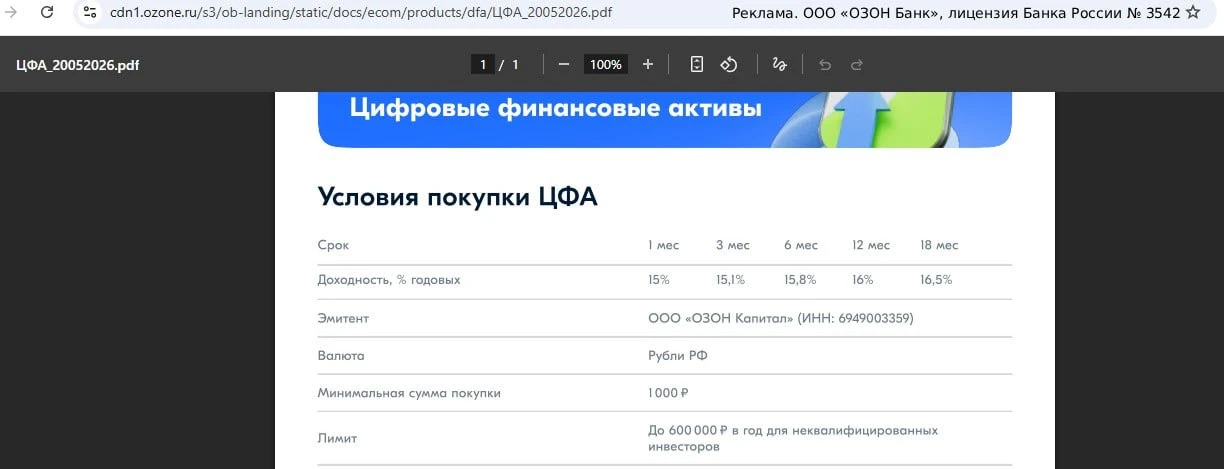1224x469 pixels.
Task: Click the 16% yield value
Action: (863, 280)
